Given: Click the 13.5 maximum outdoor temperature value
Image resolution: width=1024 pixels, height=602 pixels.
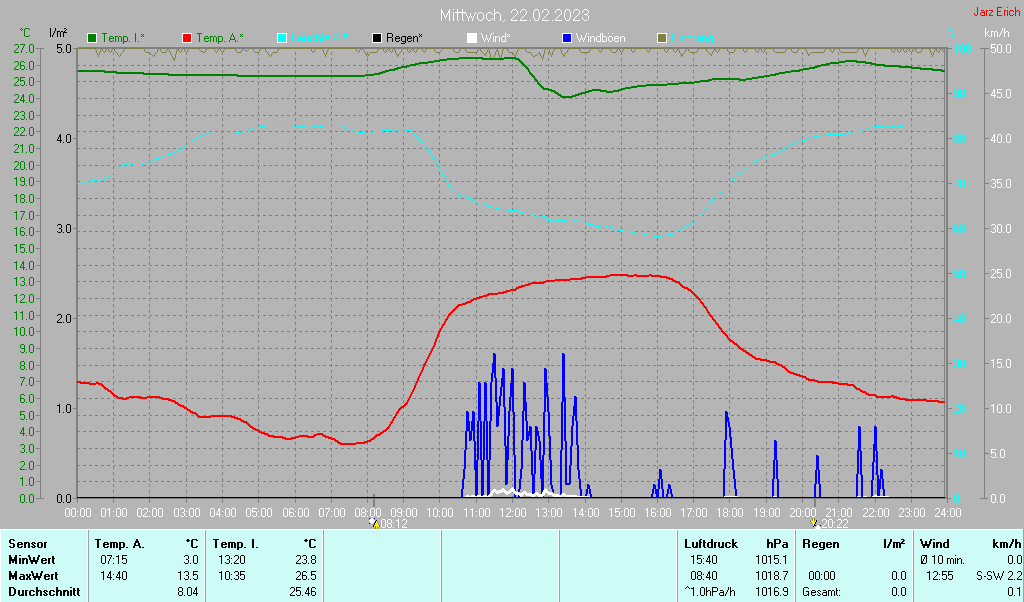Looking at the screenshot, I should [x=188, y=577].
